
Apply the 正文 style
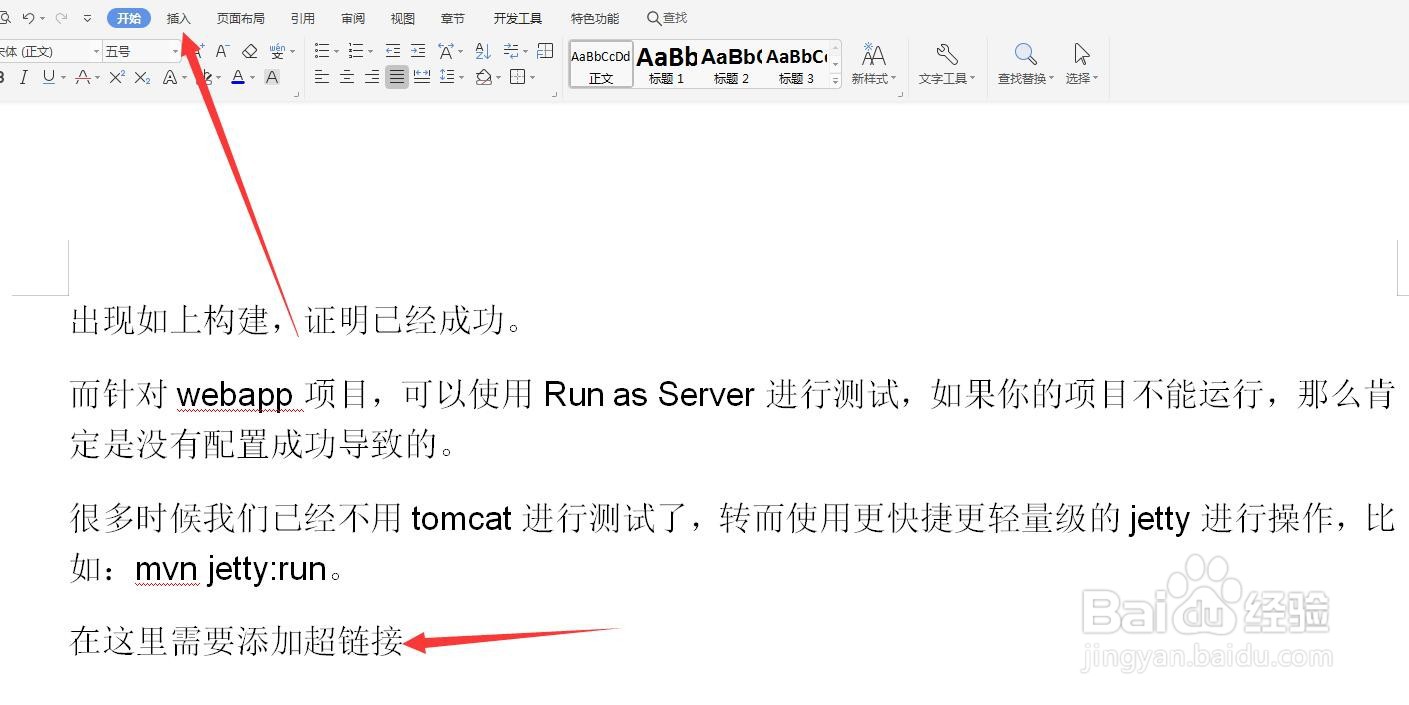click(601, 65)
